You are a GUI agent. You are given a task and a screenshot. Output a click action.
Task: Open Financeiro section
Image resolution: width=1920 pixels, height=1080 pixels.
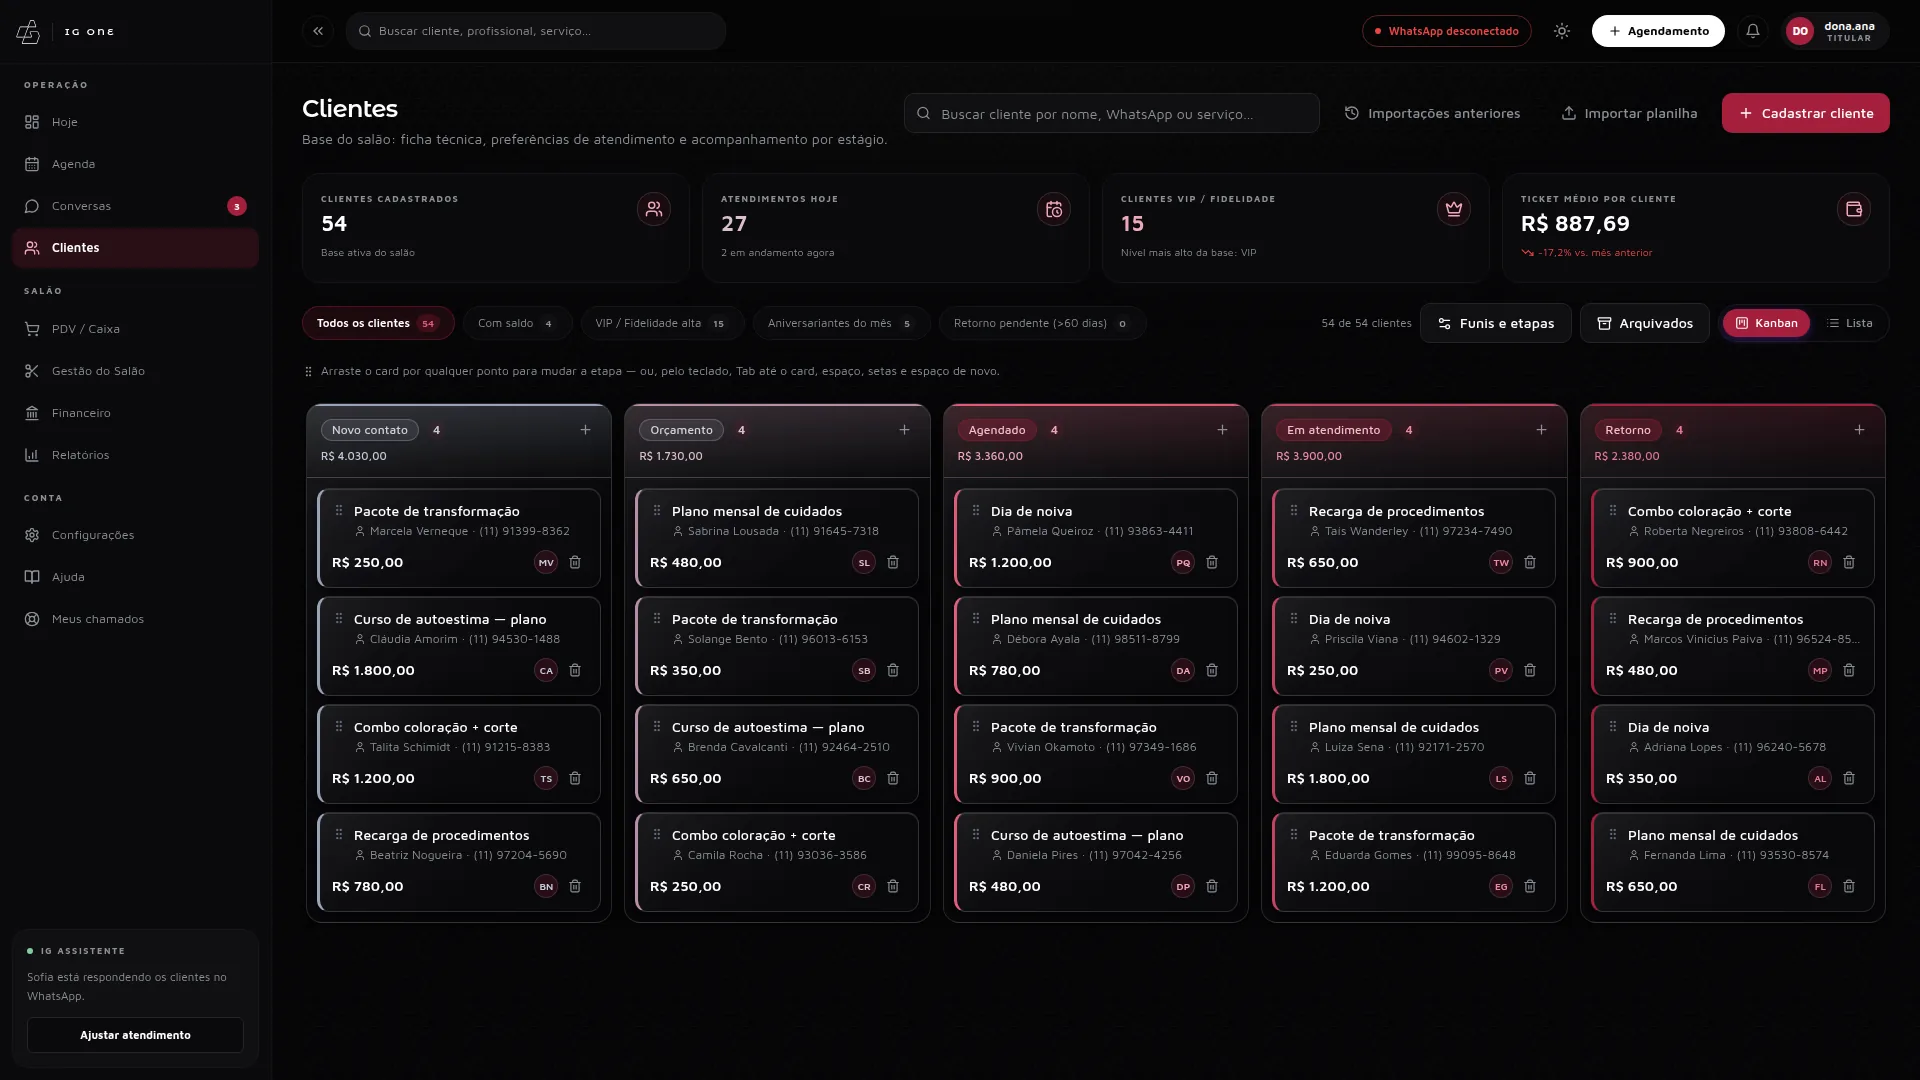click(135, 413)
